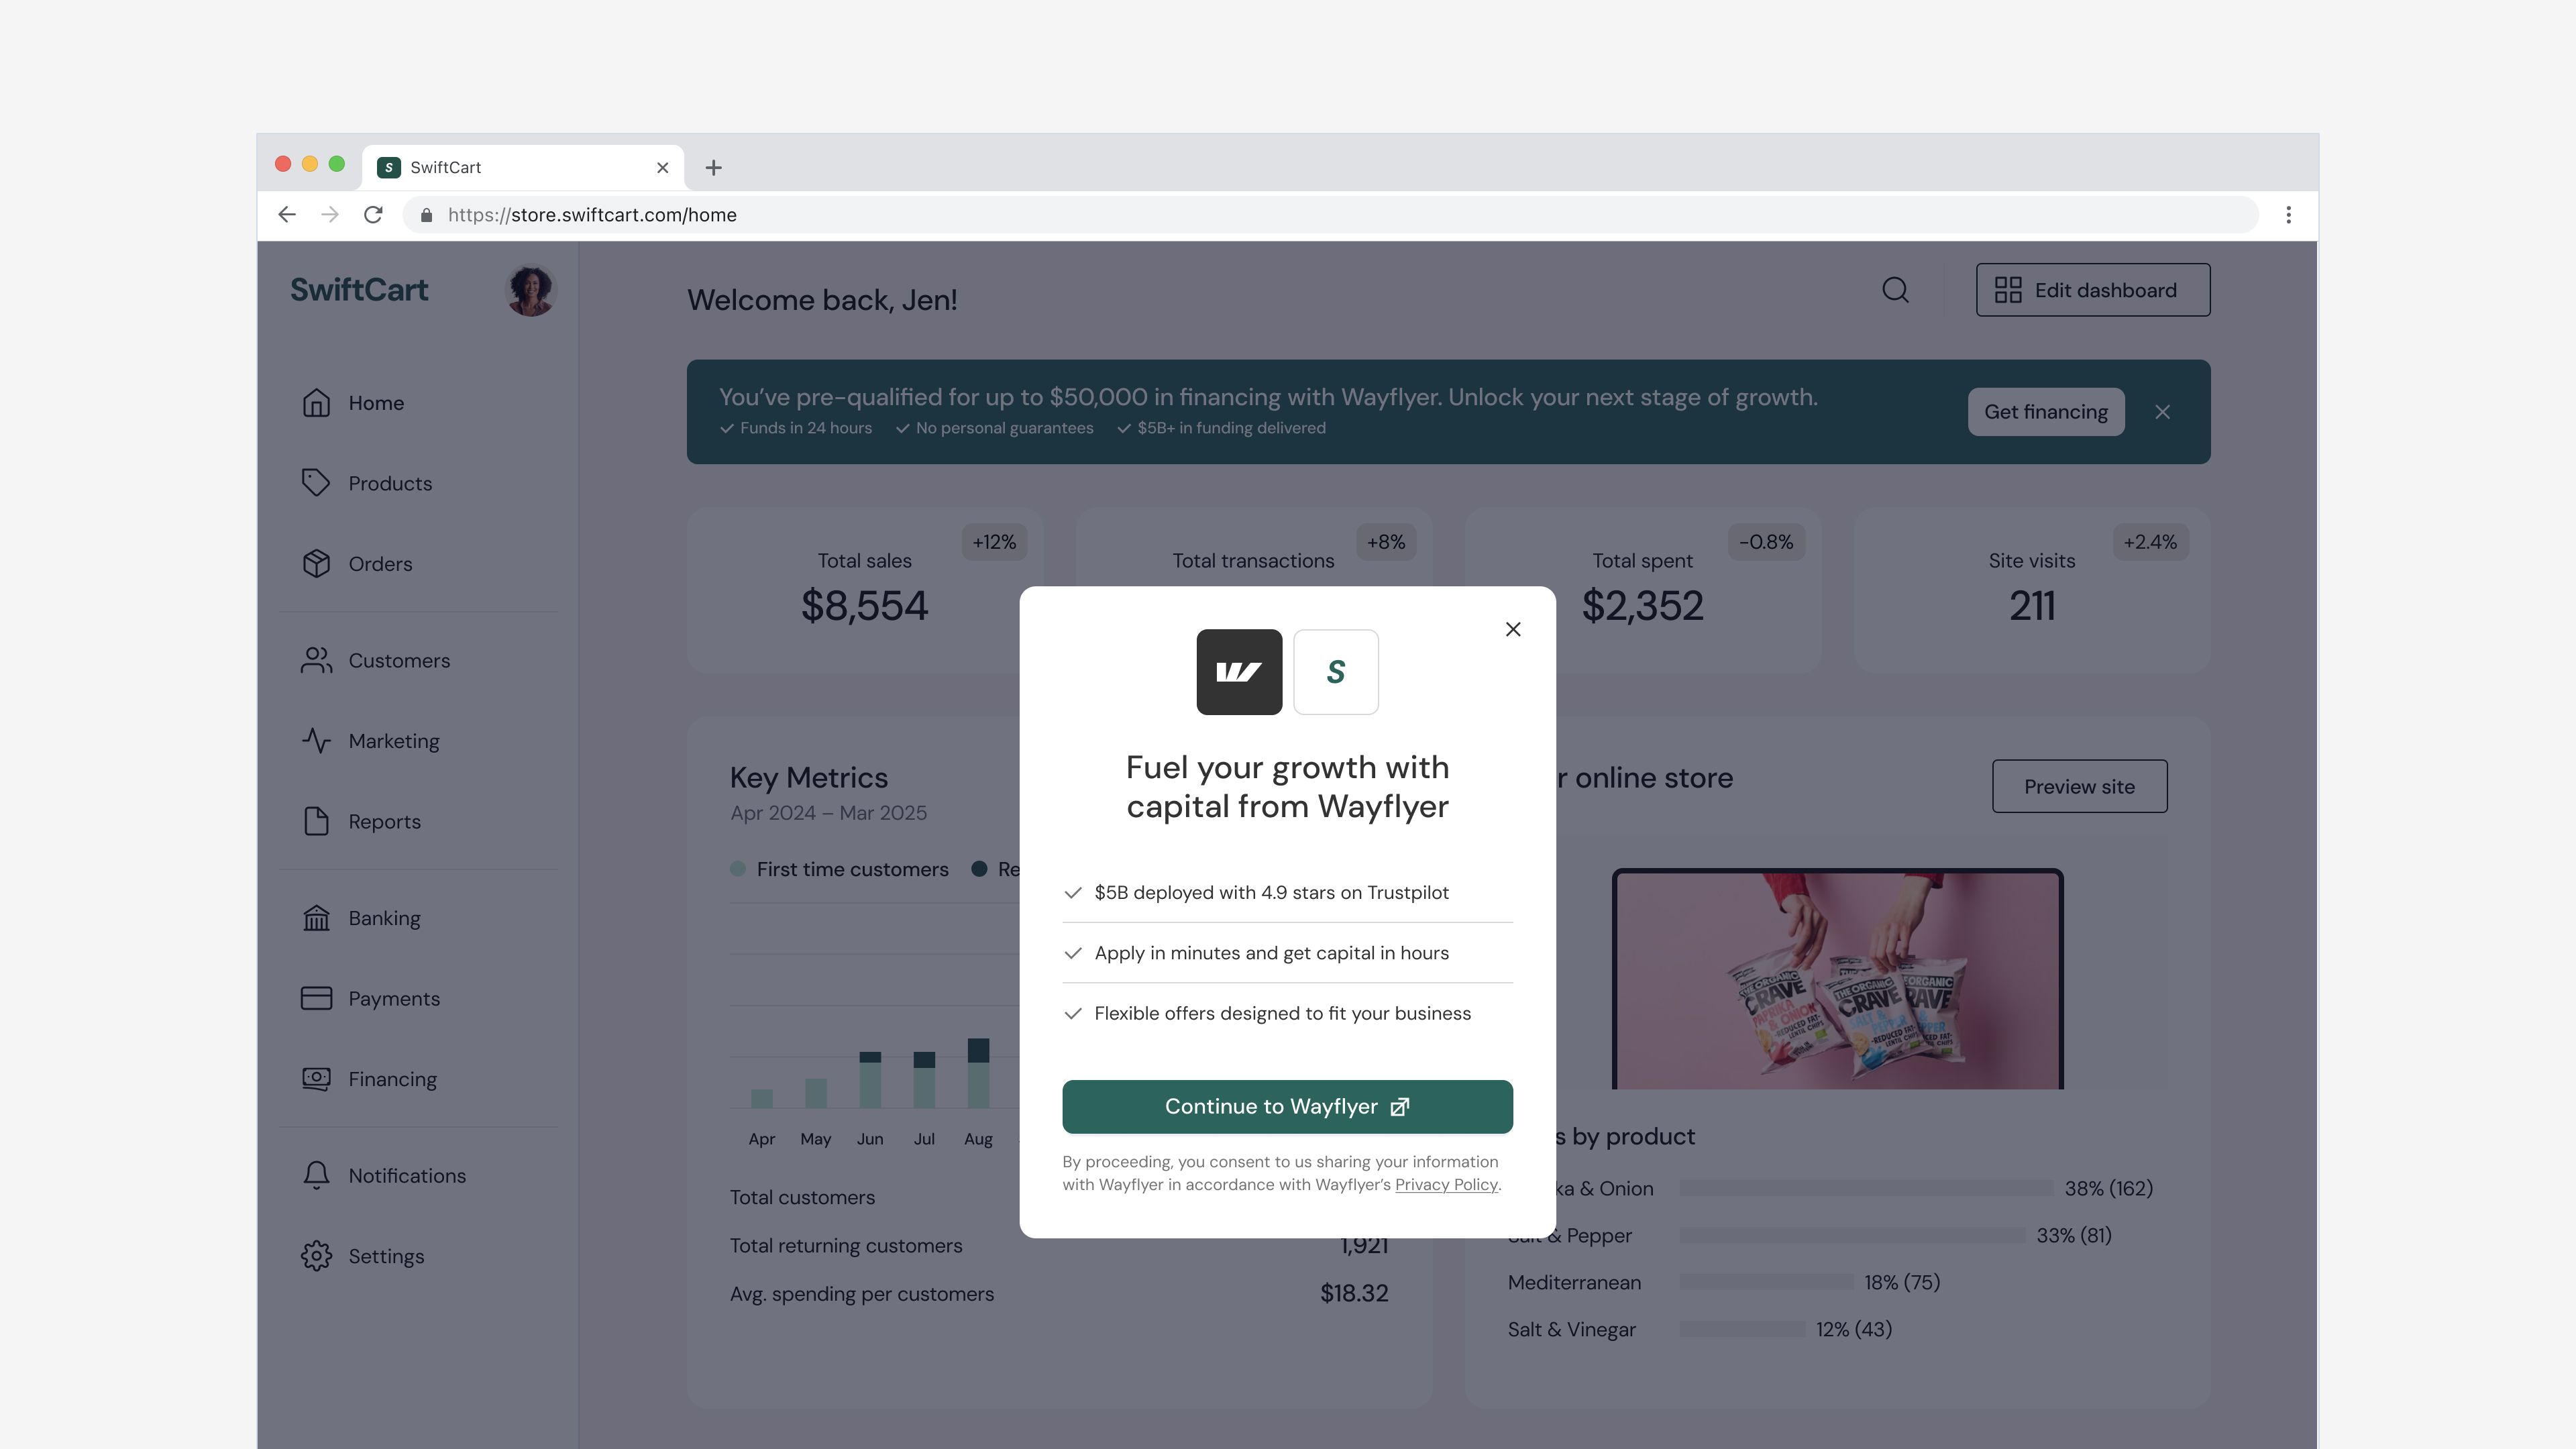2576x1449 pixels.
Task: Click the Jun bar in Key Metrics chart
Action: click(870, 1079)
